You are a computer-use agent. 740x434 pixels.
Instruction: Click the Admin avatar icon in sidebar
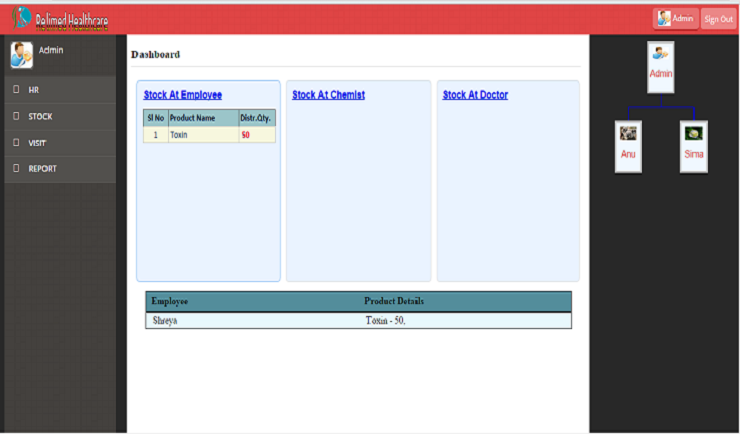tap(21, 54)
